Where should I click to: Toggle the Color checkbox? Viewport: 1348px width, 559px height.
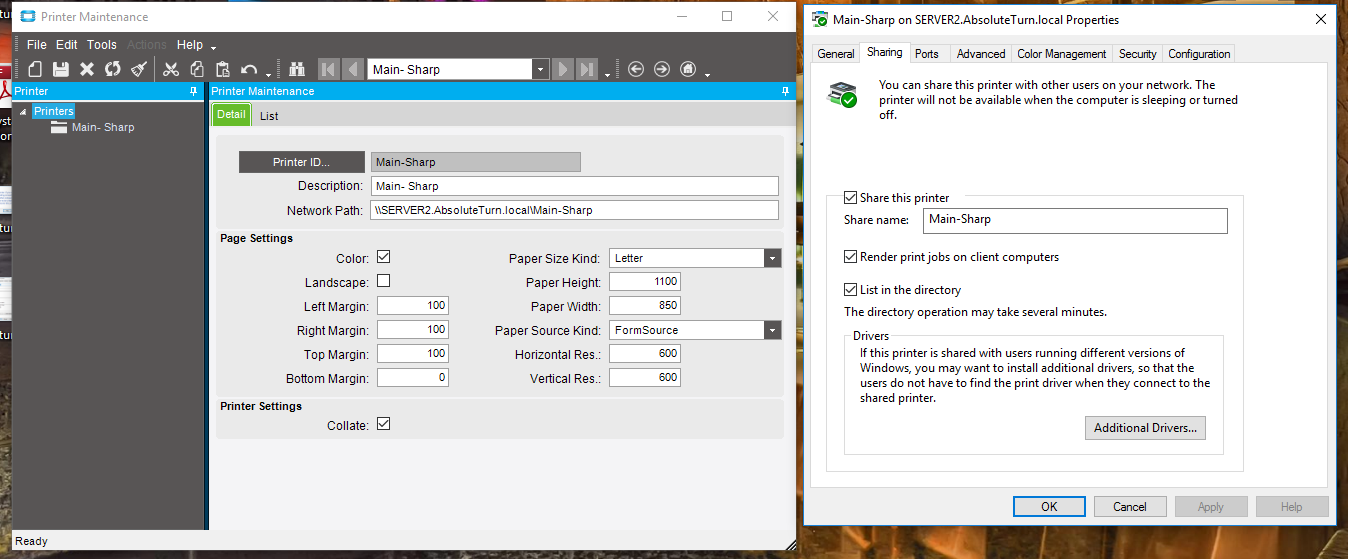point(383,257)
